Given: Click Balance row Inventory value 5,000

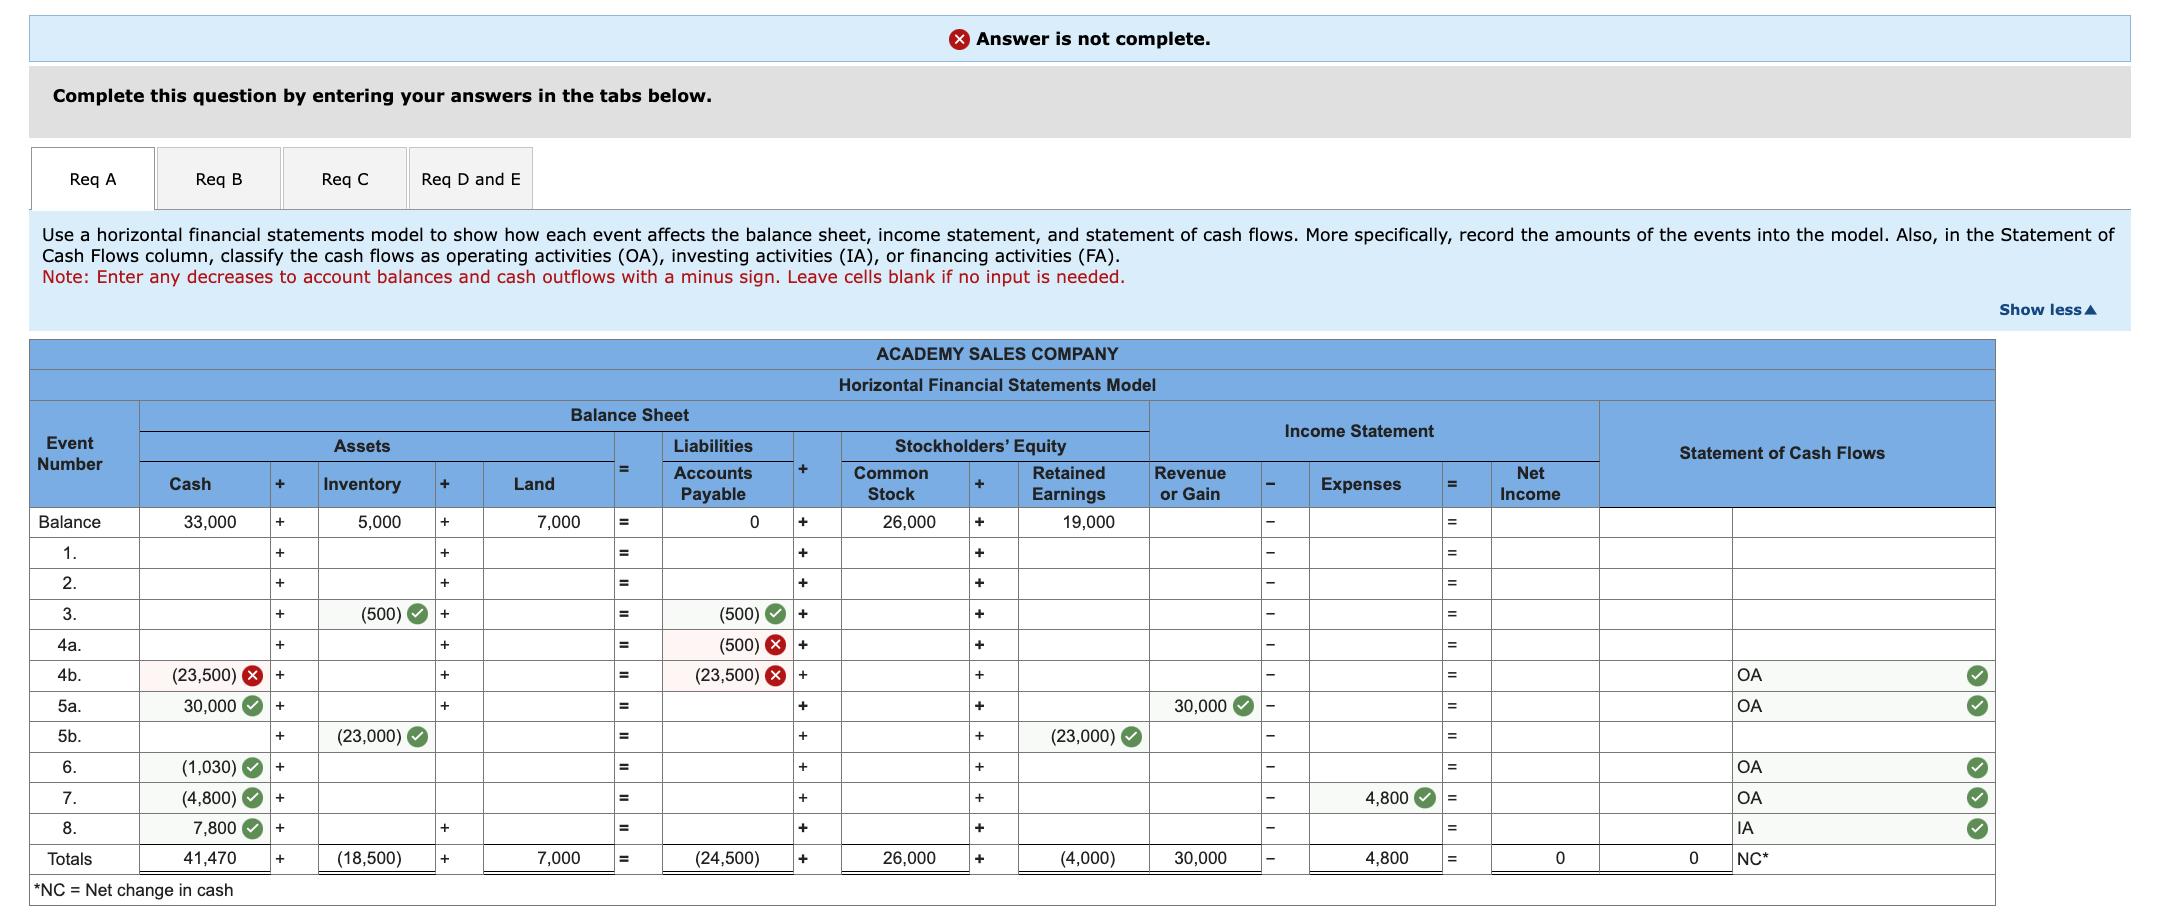Looking at the screenshot, I should tap(380, 522).
